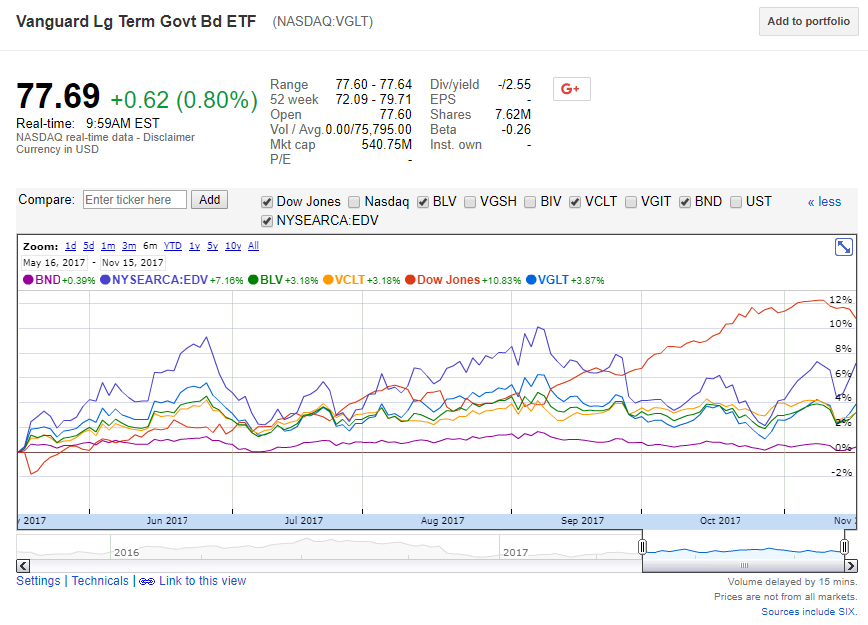Check the UST comparison checkbox

coord(736,202)
